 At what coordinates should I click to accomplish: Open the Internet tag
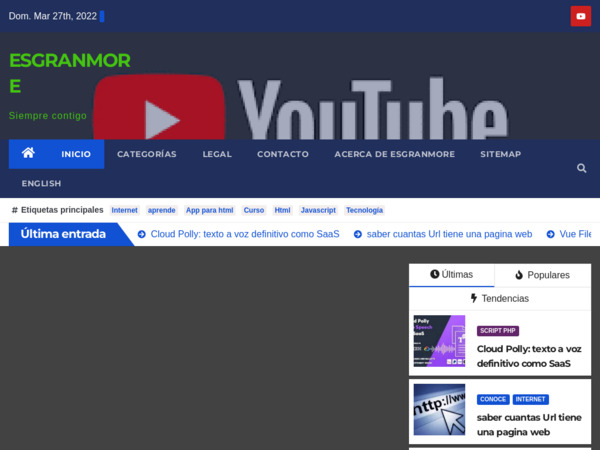(x=124, y=210)
